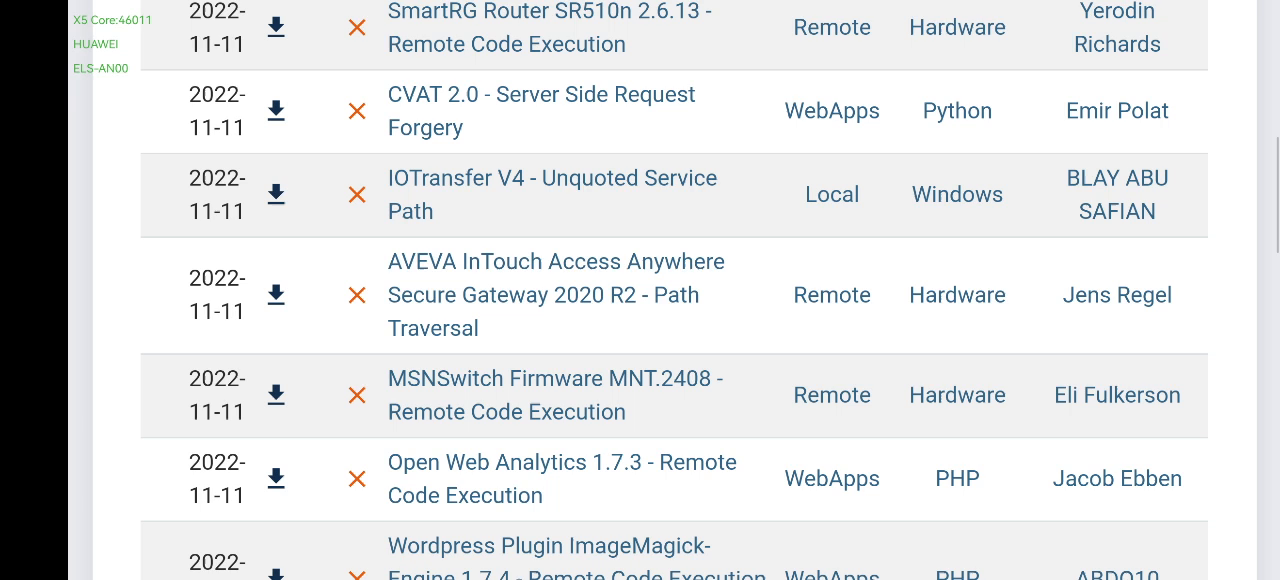
Task: Download the CVAT 2.0 exploit file
Action: point(276,111)
